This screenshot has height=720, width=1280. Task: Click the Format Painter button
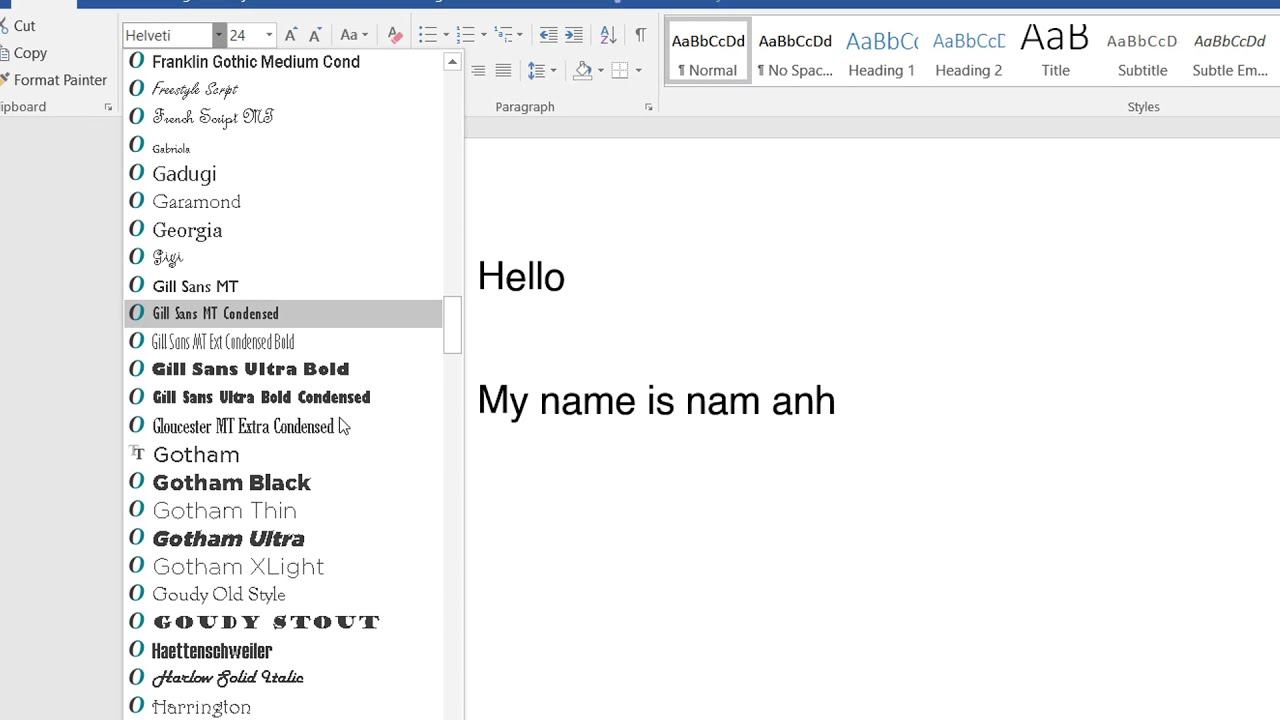tap(53, 80)
